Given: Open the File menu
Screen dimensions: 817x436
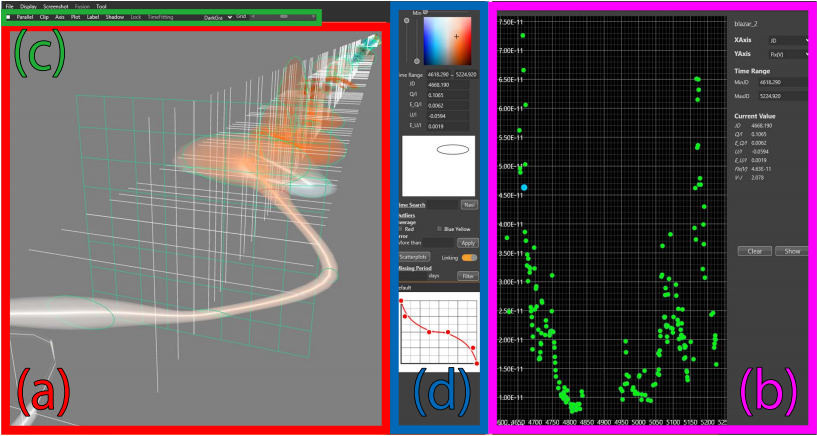Looking at the screenshot, I should point(10,6).
